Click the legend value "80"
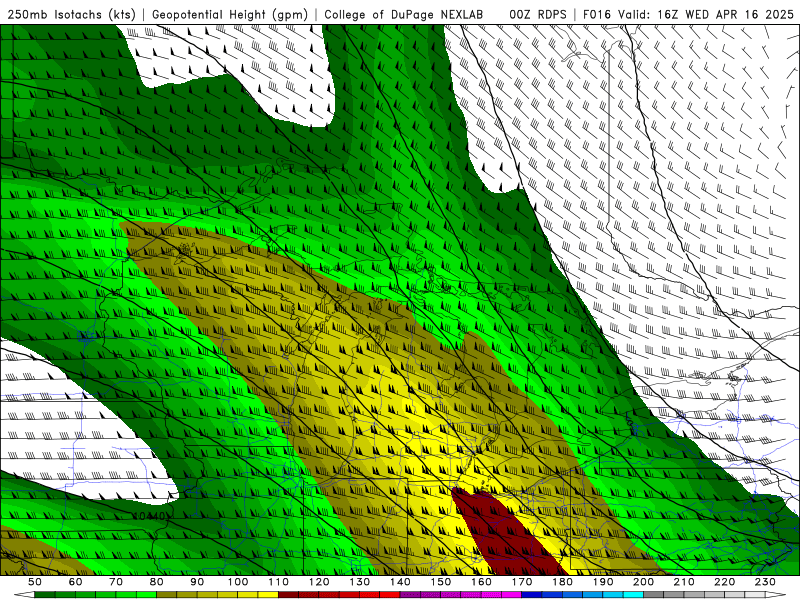Viewport: 800px width, 600px height. coord(157,582)
